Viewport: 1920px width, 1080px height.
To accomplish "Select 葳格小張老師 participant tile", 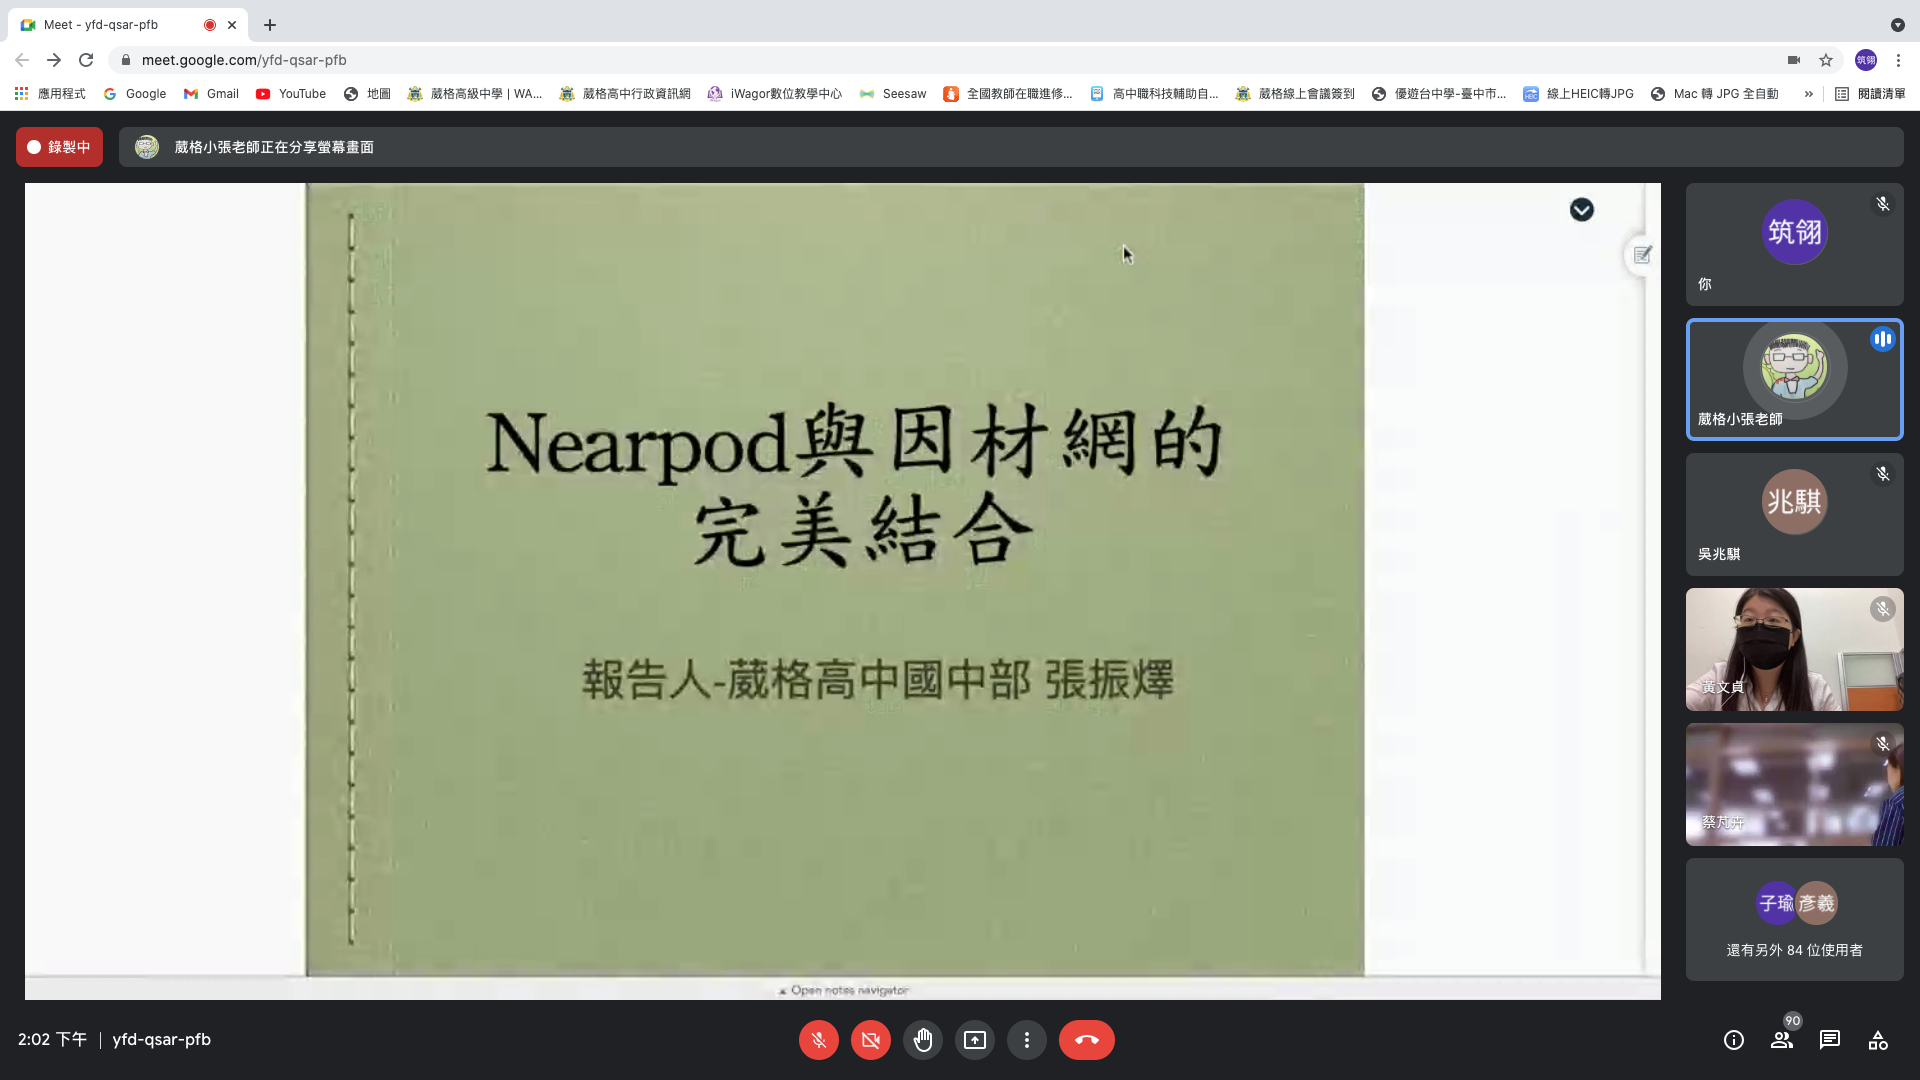I will click(x=1794, y=380).
